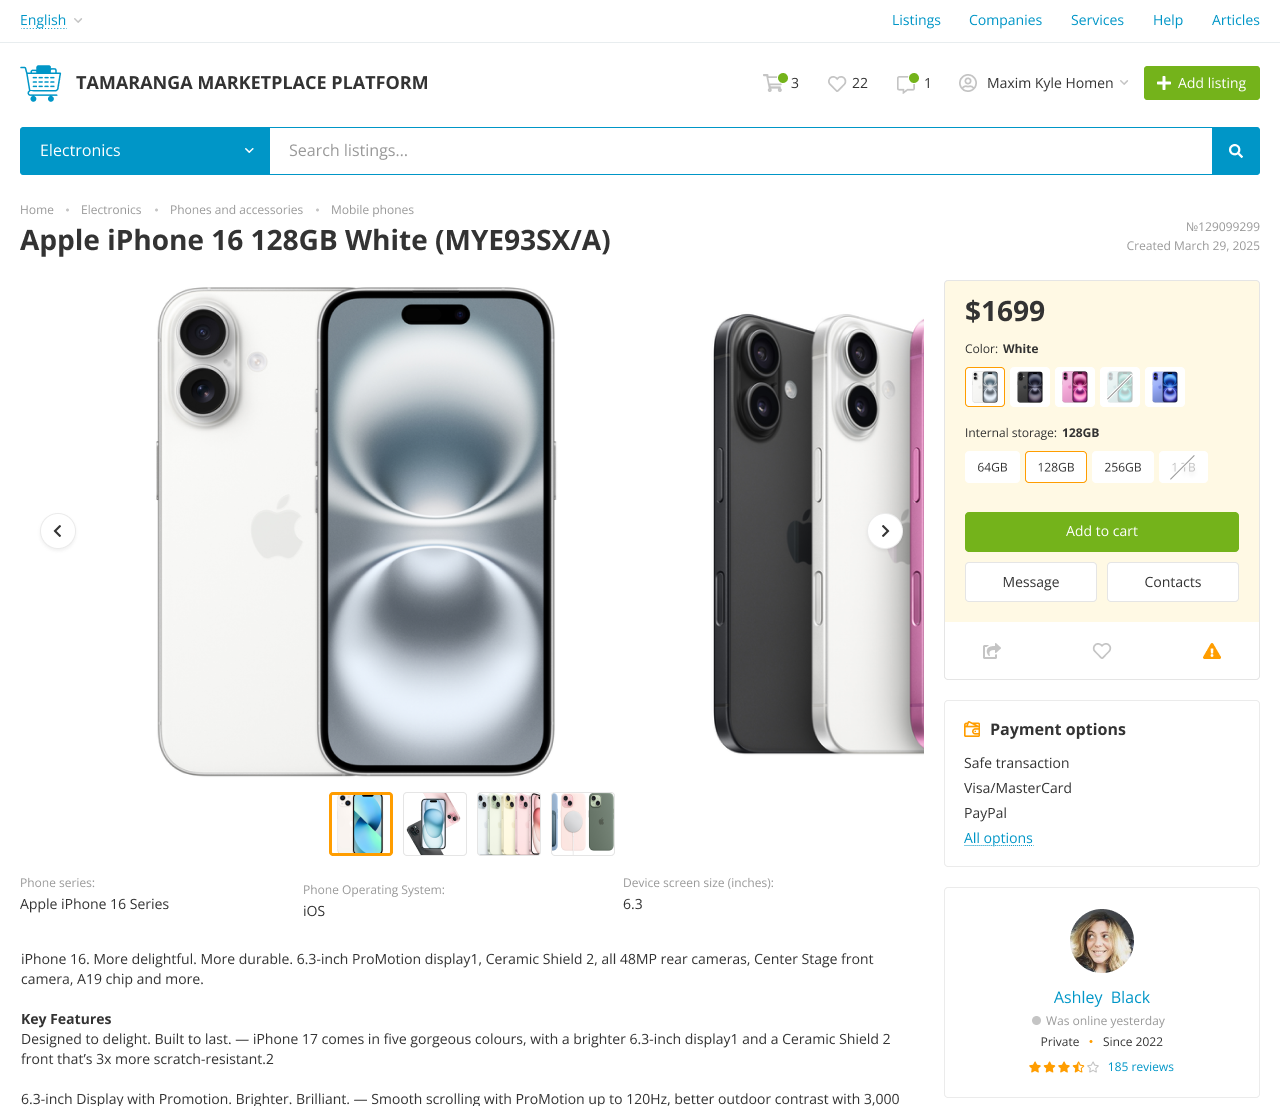Select 64GB internal storage option

pyautogui.click(x=992, y=467)
